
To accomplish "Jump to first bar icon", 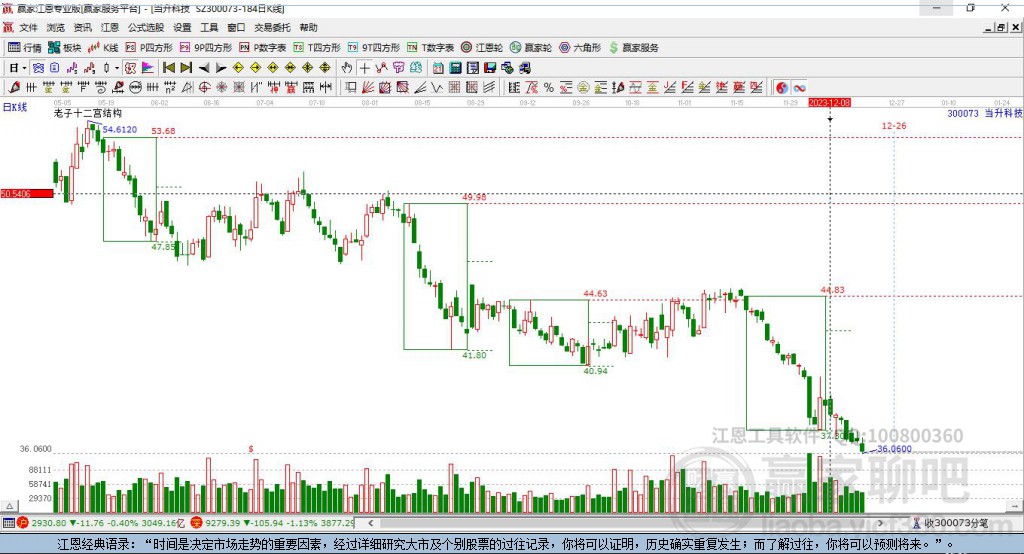I will pyautogui.click(x=168, y=68).
